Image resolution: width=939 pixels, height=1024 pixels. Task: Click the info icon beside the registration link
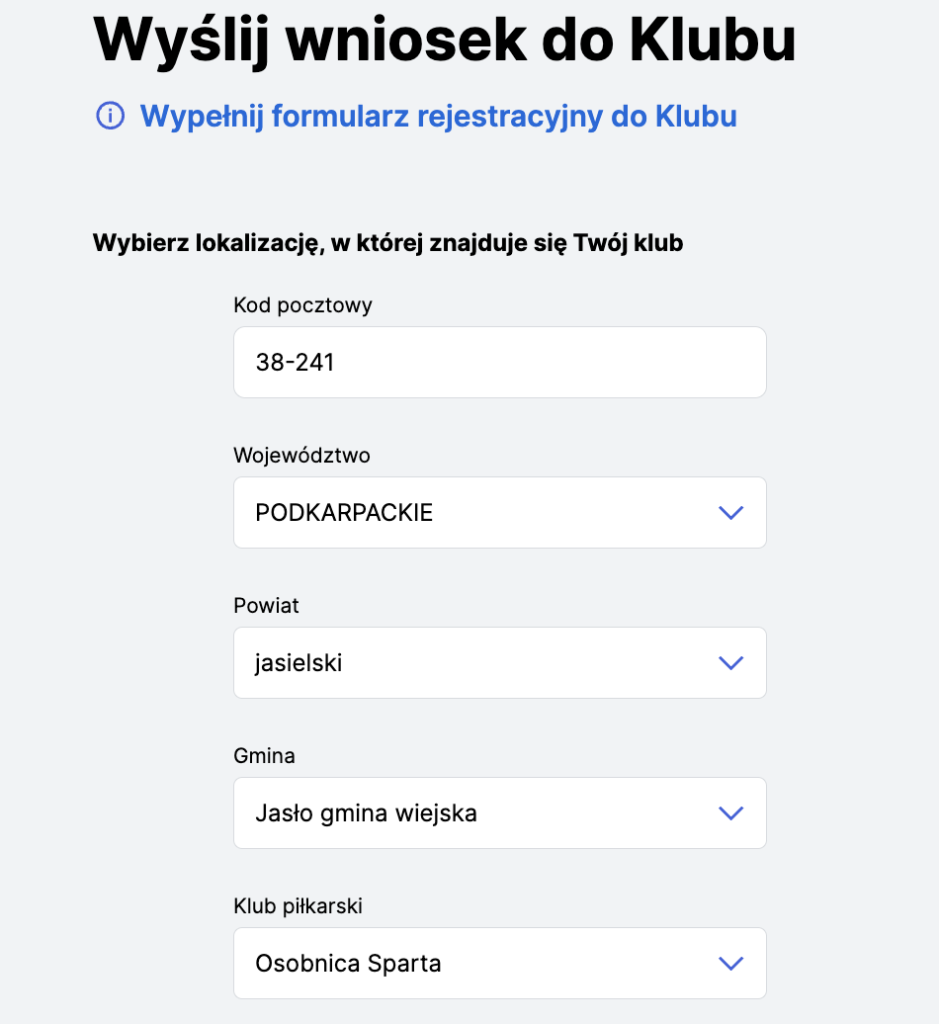click(107, 117)
